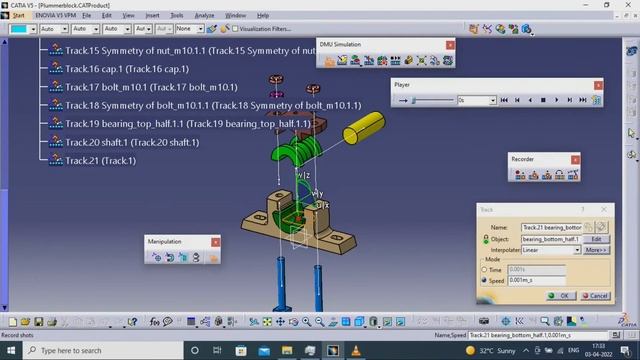Image resolution: width=640 pixels, height=360 pixels.
Task: Click the Edit button next to Object
Action: [x=596, y=239]
